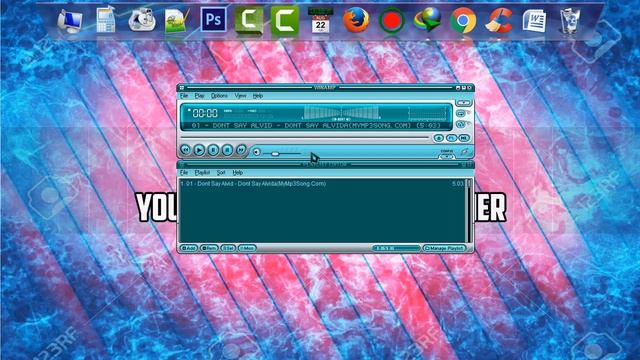Toggle the Winamp media library ML button
The height and width of the screenshot is (360, 640).
pos(464,138)
